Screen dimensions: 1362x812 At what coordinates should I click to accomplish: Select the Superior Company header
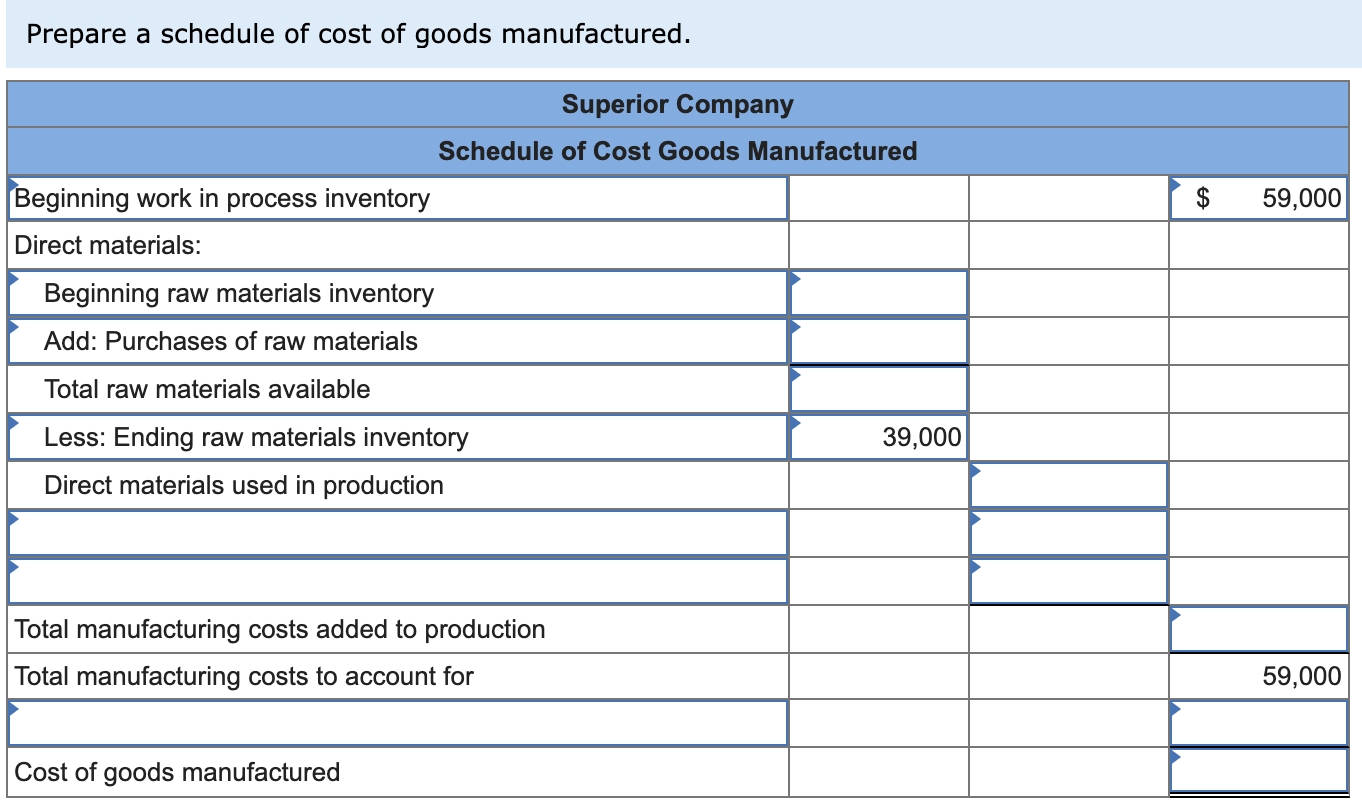click(x=678, y=104)
